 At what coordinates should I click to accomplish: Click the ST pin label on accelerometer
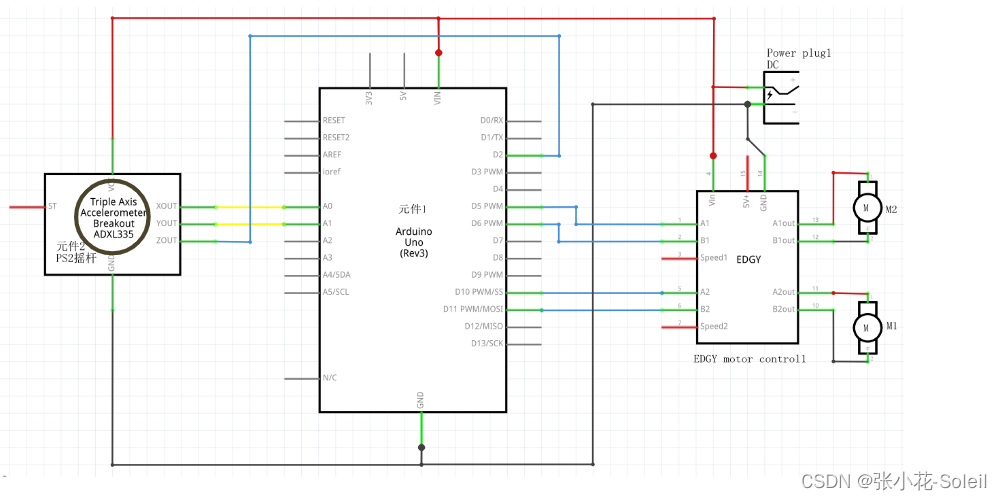[52, 207]
